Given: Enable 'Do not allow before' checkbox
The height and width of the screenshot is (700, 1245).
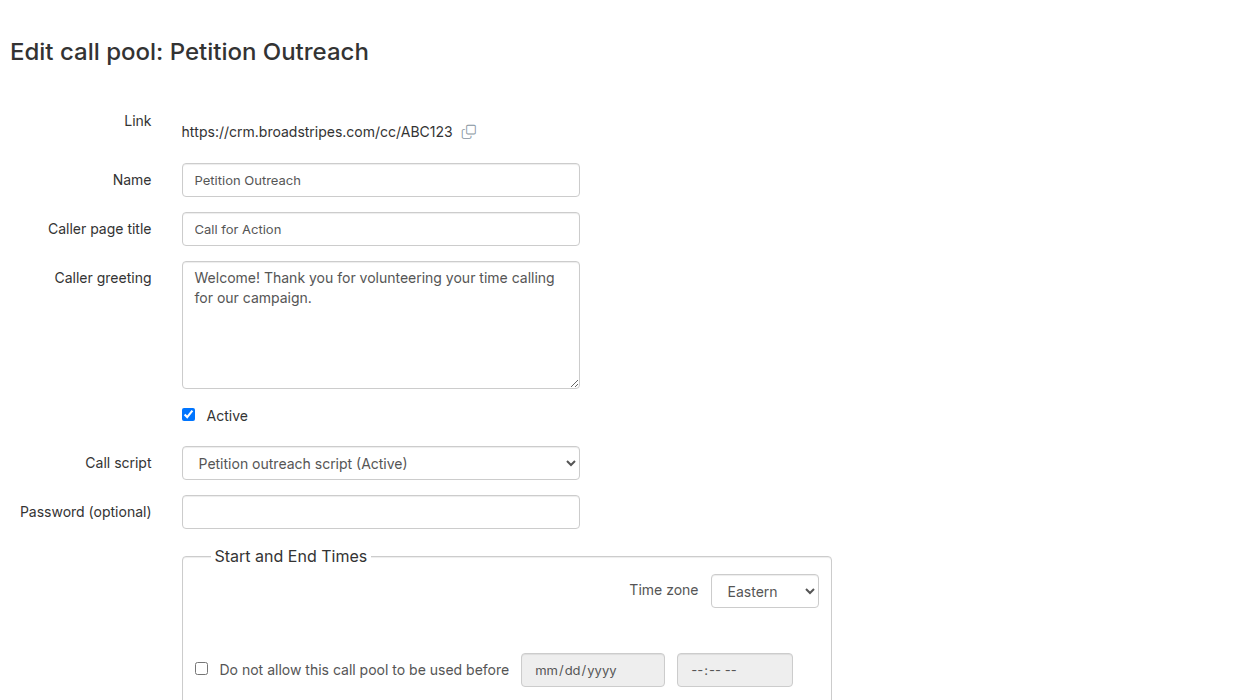Looking at the screenshot, I should point(202,669).
